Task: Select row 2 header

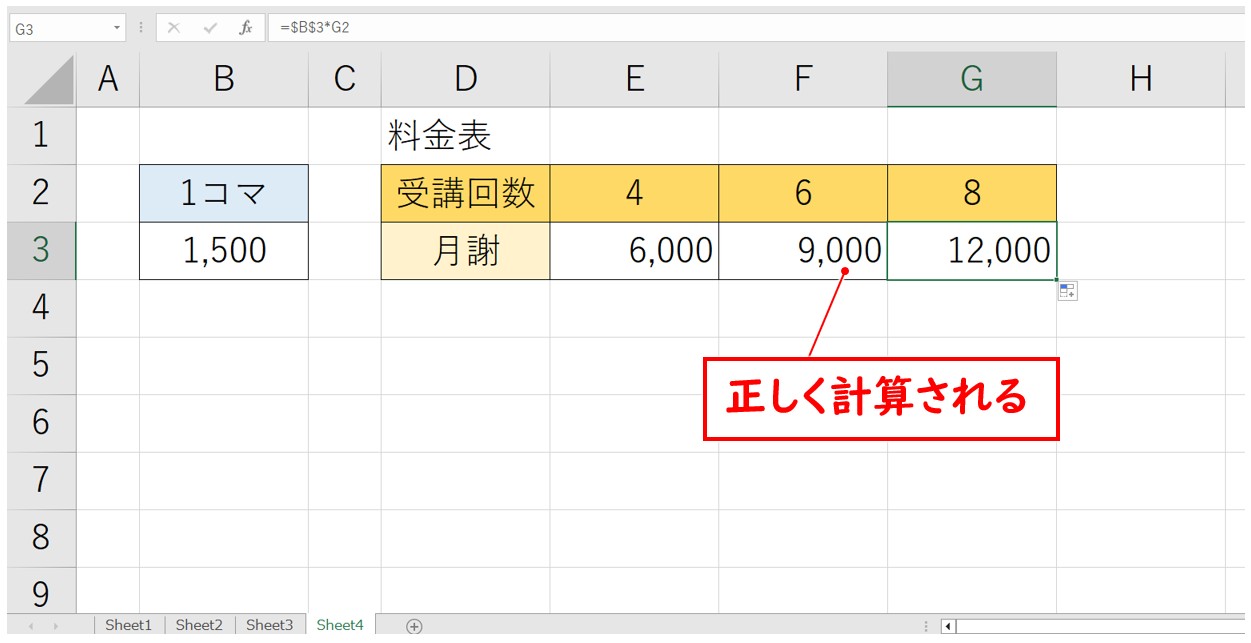Action: [x=41, y=193]
